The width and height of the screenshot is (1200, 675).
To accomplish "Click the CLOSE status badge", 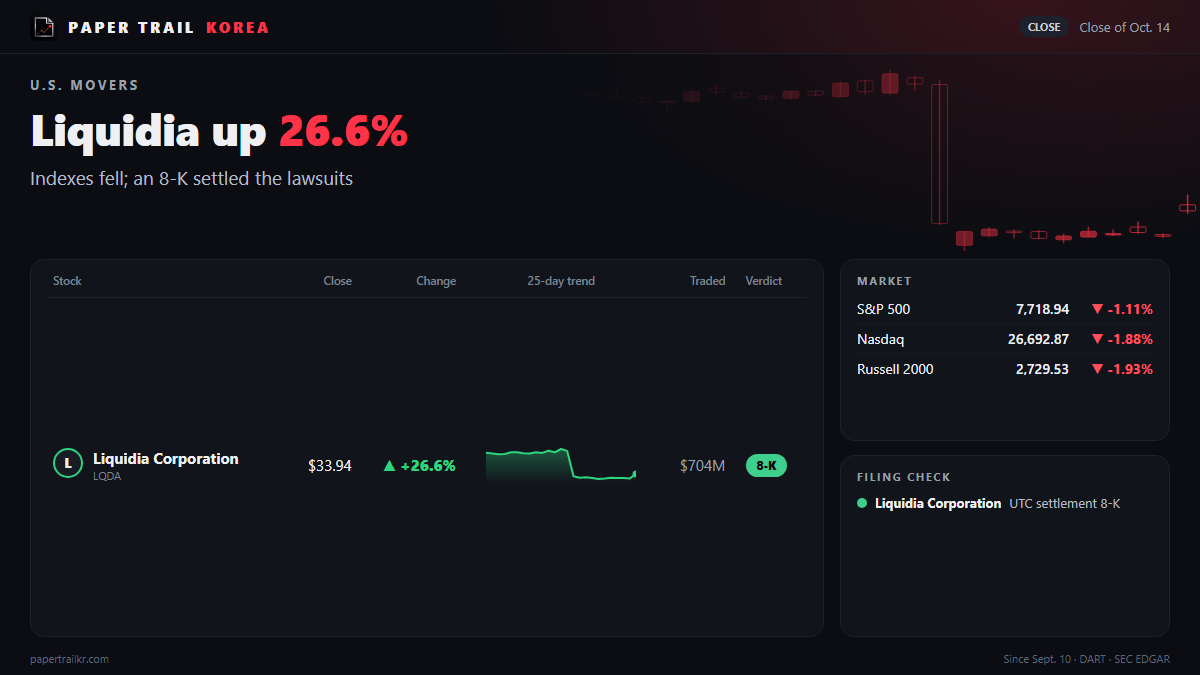I will tap(1044, 27).
